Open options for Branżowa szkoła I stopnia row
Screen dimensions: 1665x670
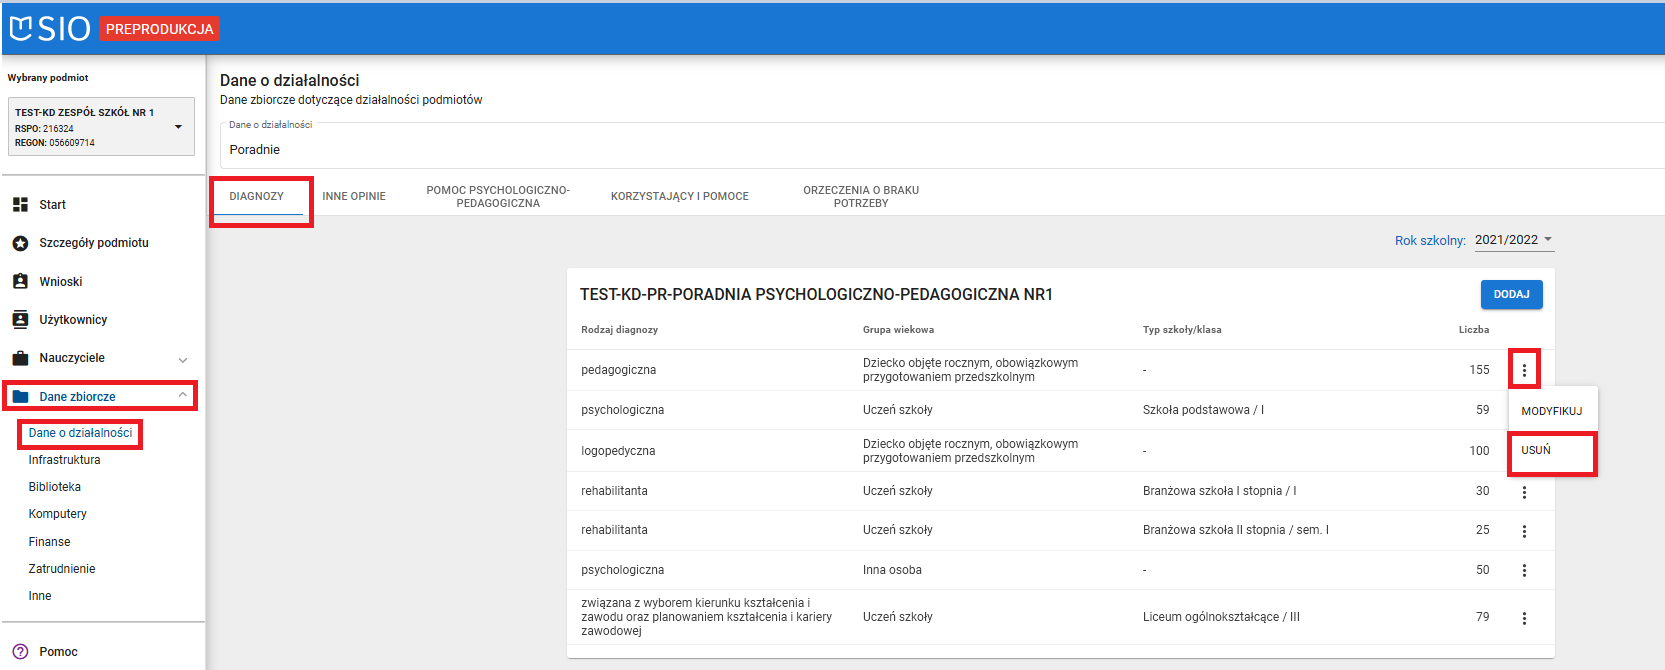(x=1524, y=492)
